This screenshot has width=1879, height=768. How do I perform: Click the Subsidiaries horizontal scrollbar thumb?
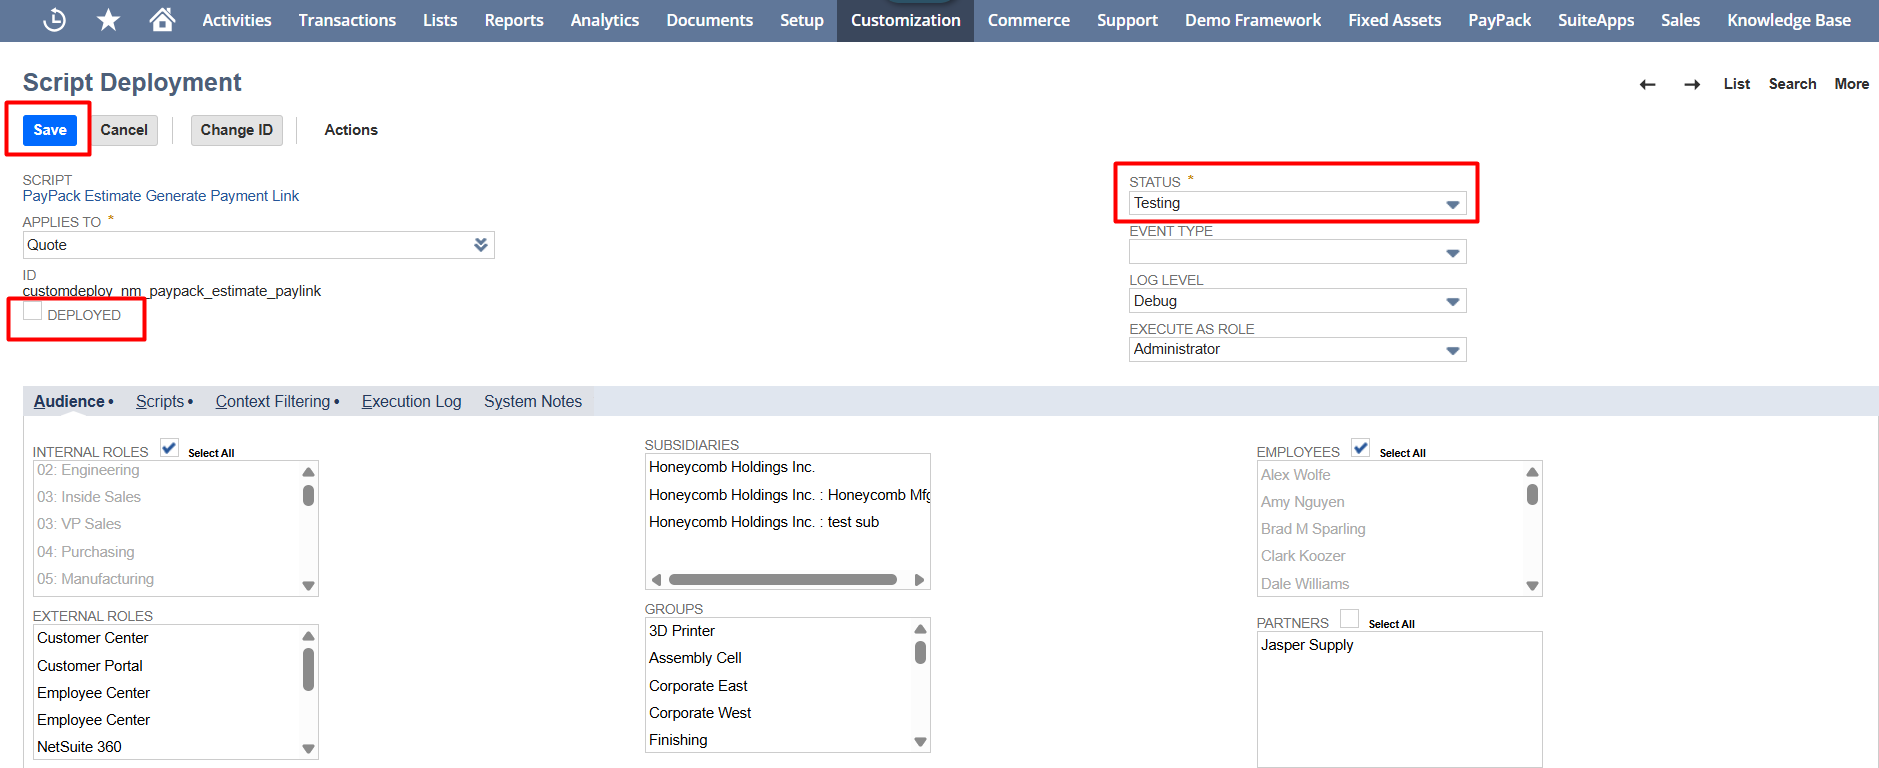point(782,580)
